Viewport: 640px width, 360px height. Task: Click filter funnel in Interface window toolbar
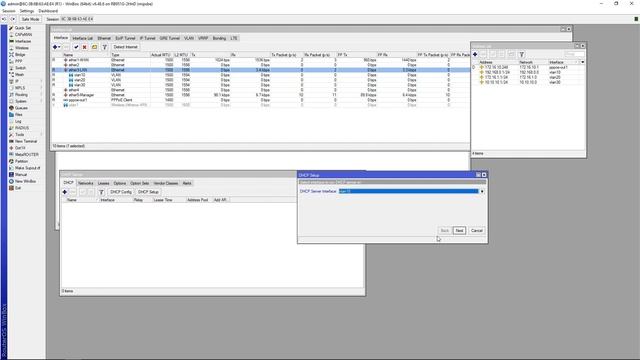[104, 47]
